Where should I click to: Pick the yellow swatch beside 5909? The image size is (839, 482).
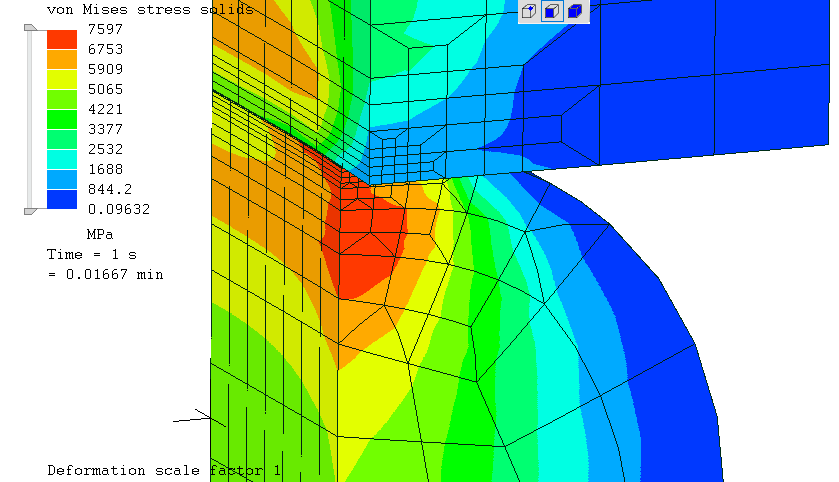pos(62,80)
